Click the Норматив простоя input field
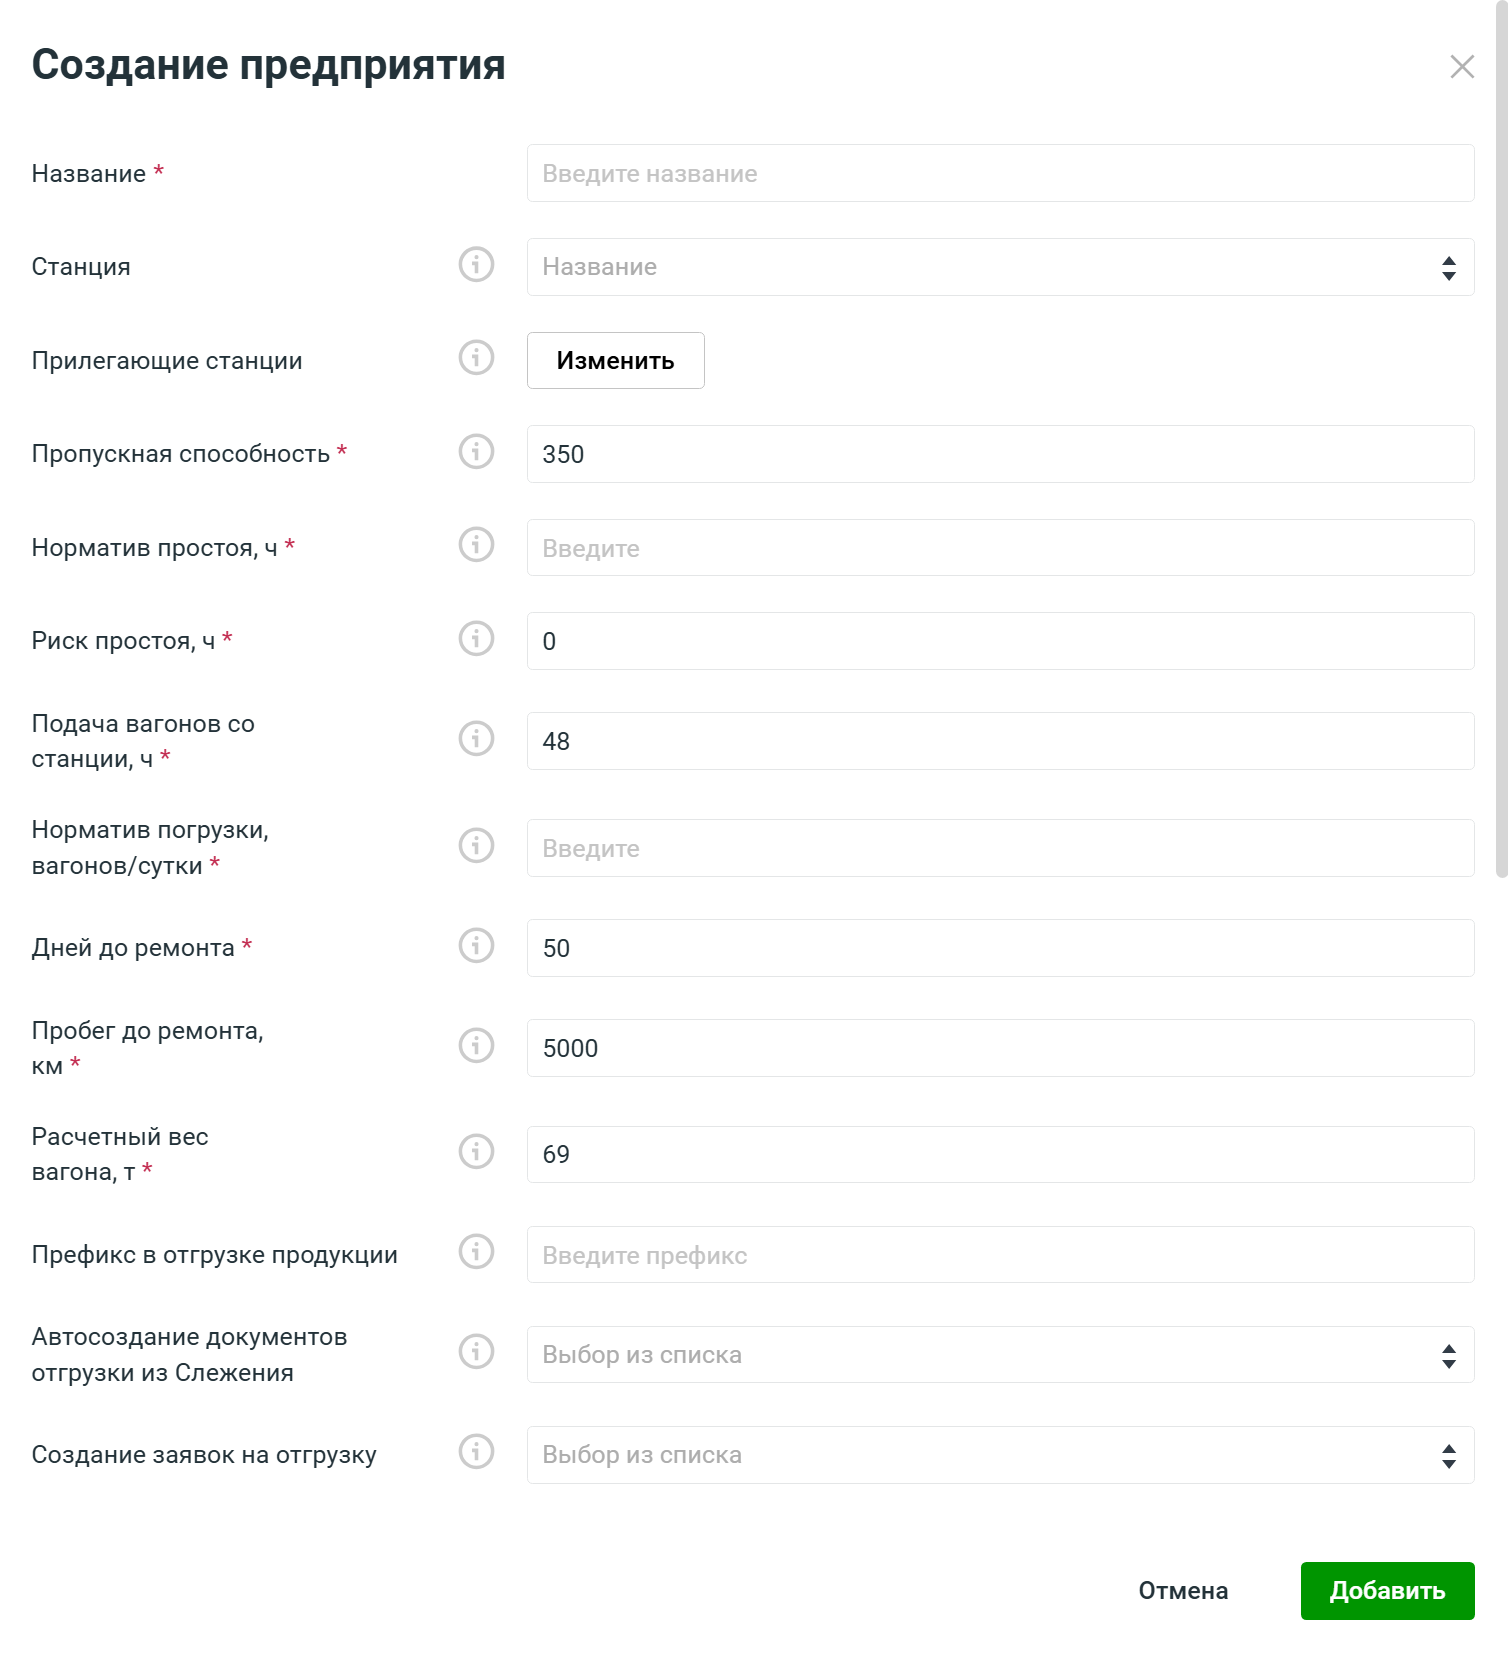This screenshot has height=1654, width=1508. point(1000,548)
